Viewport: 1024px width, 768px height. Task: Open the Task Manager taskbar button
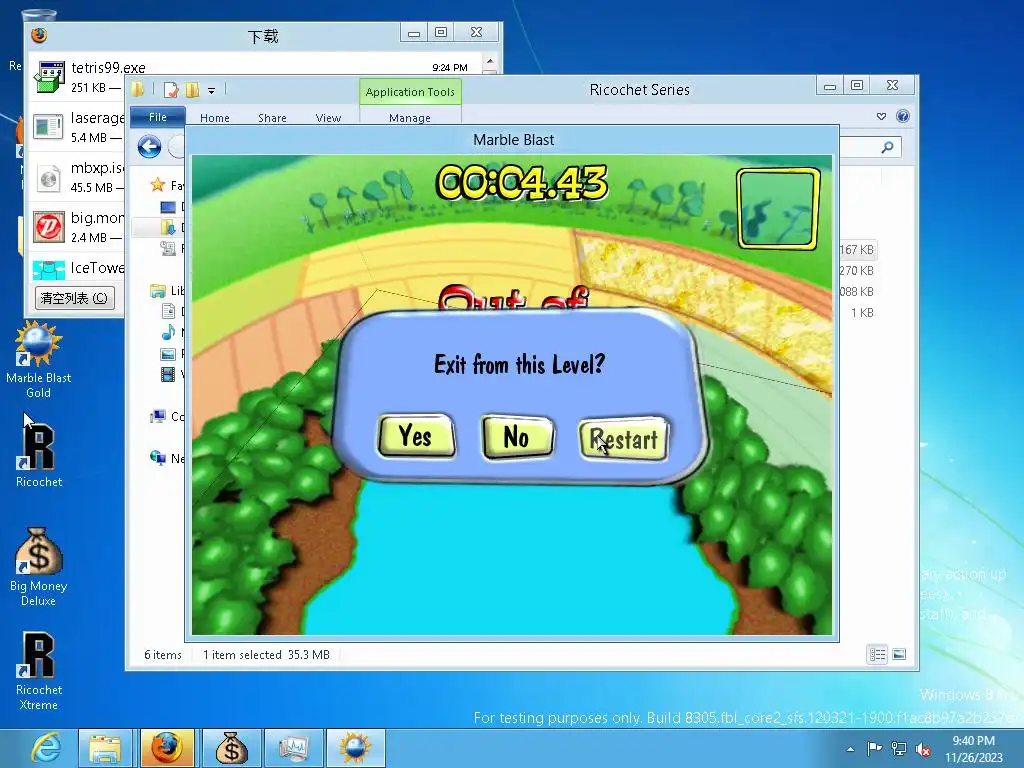pos(293,748)
